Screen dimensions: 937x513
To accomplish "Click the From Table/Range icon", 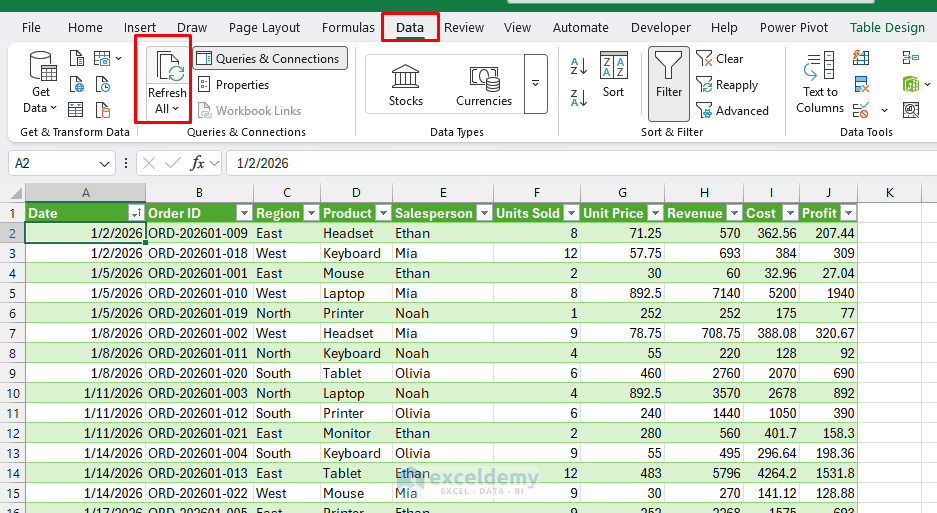I will tap(76, 110).
